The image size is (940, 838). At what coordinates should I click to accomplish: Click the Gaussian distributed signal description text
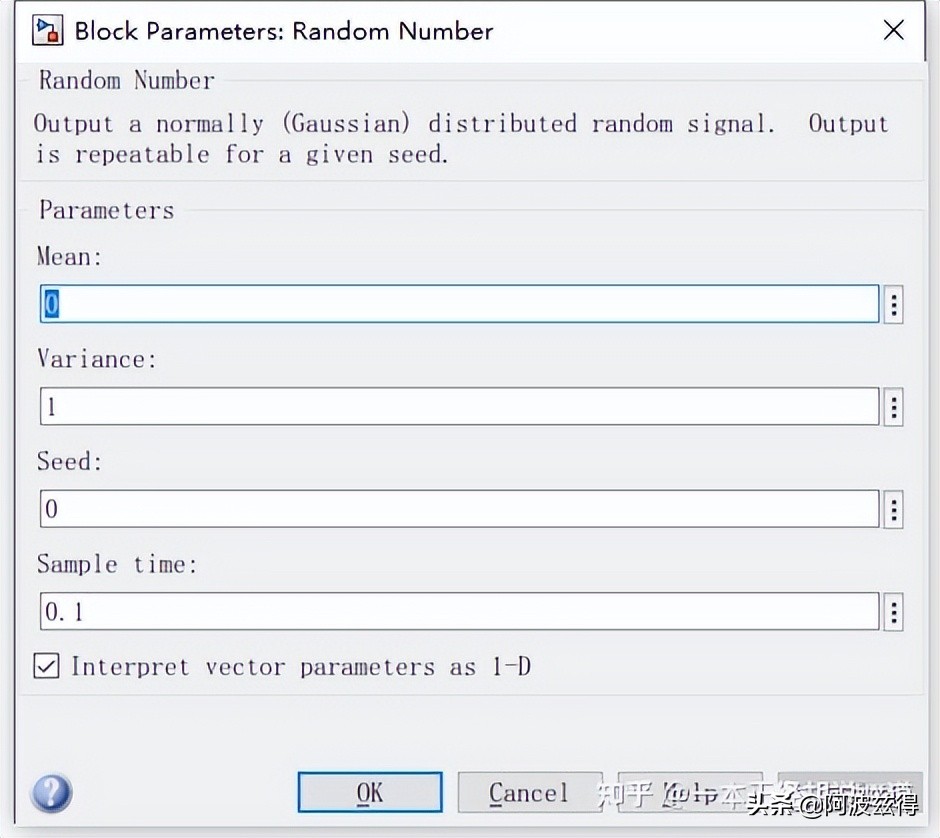pyautogui.click(x=460, y=138)
